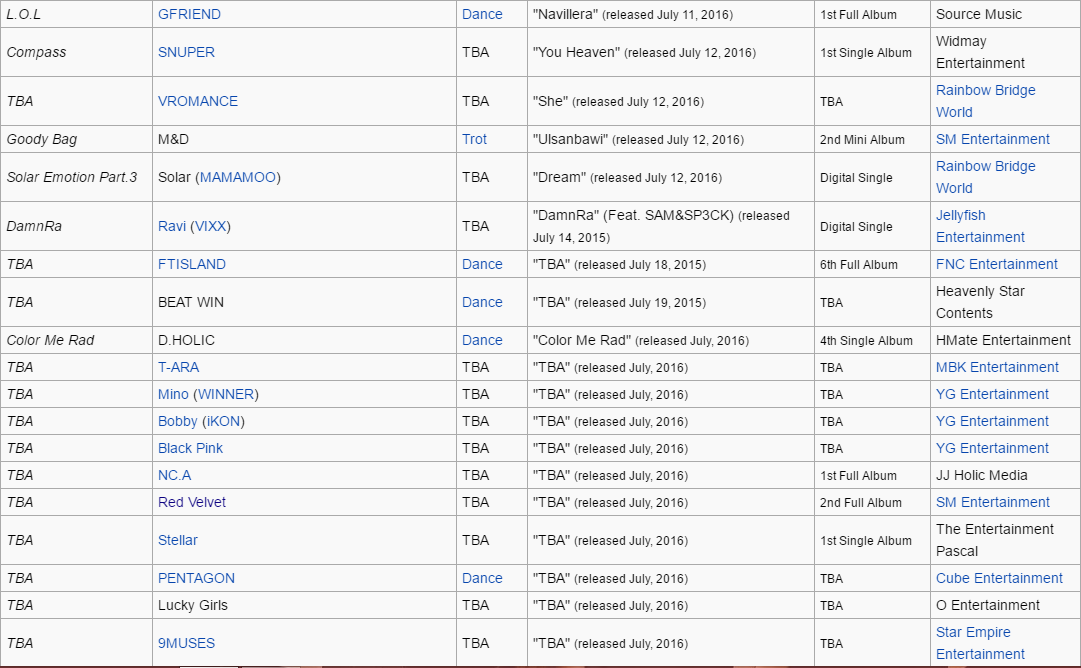The height and width of the screenshot is (668, 1081).
Task: Select the 2nd Mini Album text
Action: [x=862, y=139]
